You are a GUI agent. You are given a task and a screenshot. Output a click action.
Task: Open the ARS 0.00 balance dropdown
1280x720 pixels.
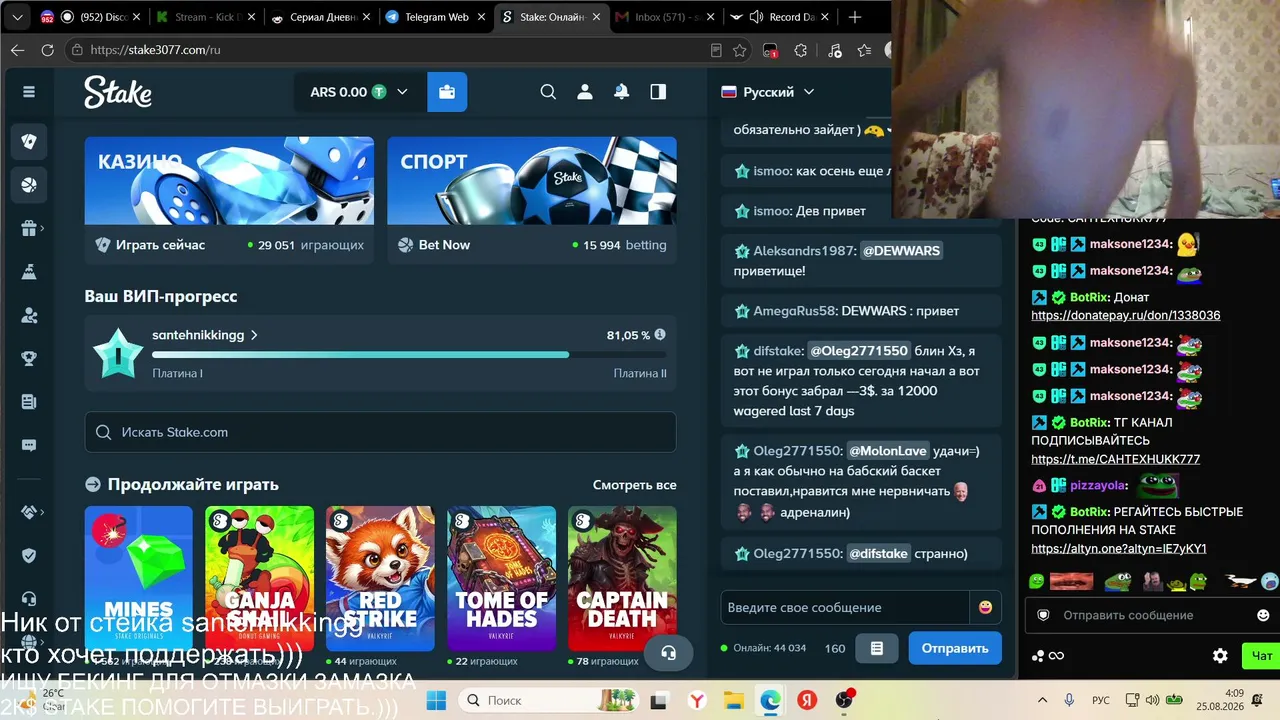(x=358, y=92)
